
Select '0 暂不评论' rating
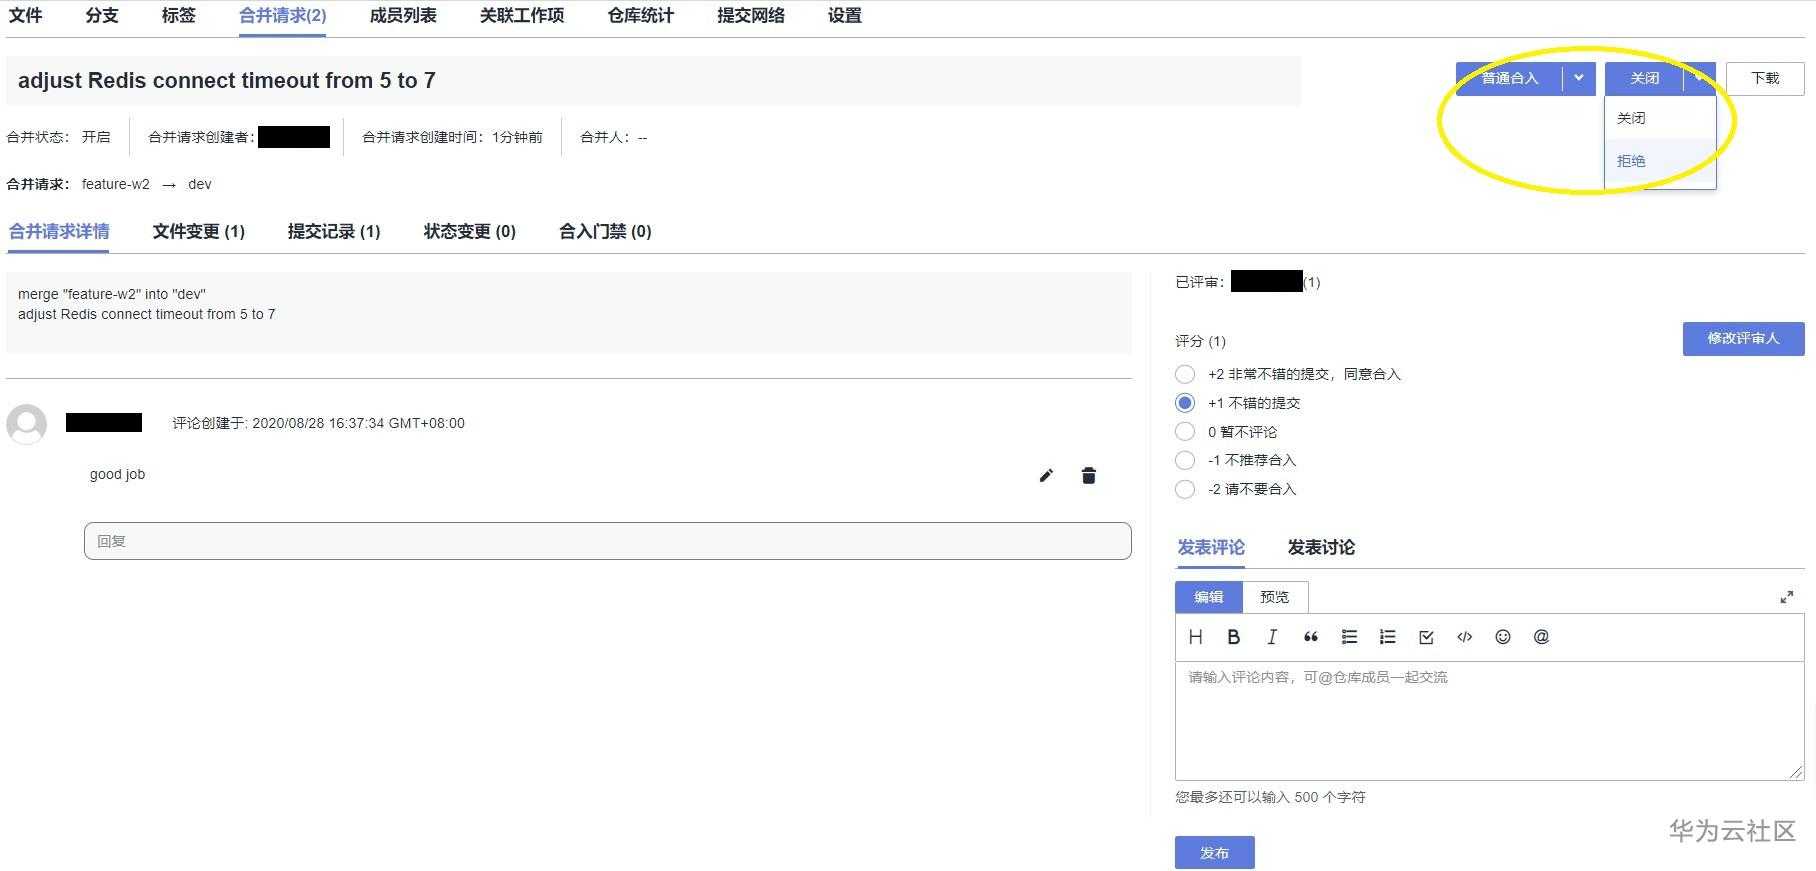pos(1185,432)
